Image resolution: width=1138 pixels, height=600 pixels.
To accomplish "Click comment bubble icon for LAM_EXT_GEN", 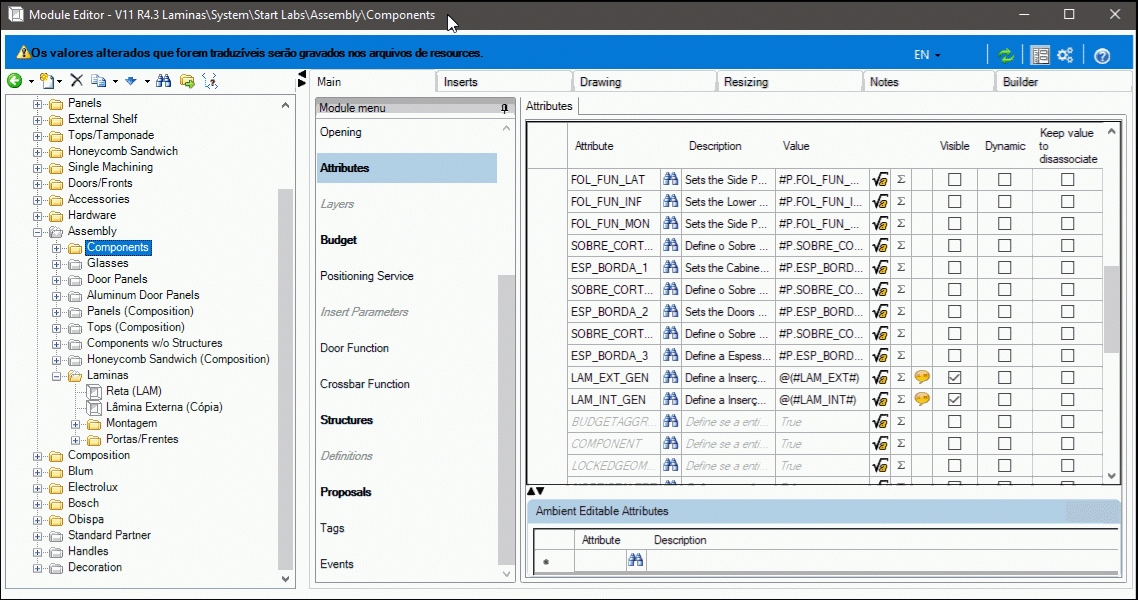I will (x=922, y=377).
